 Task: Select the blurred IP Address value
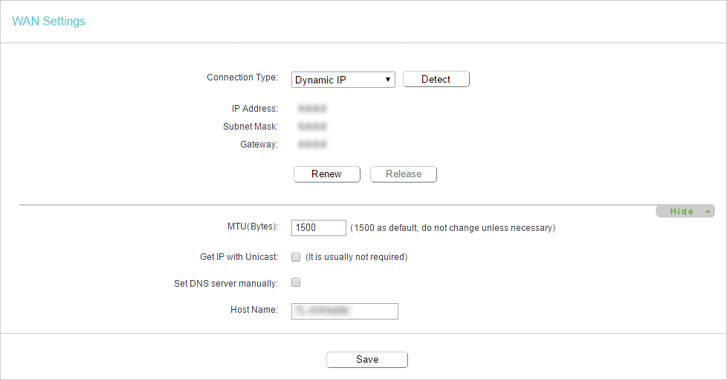point(312,108)
